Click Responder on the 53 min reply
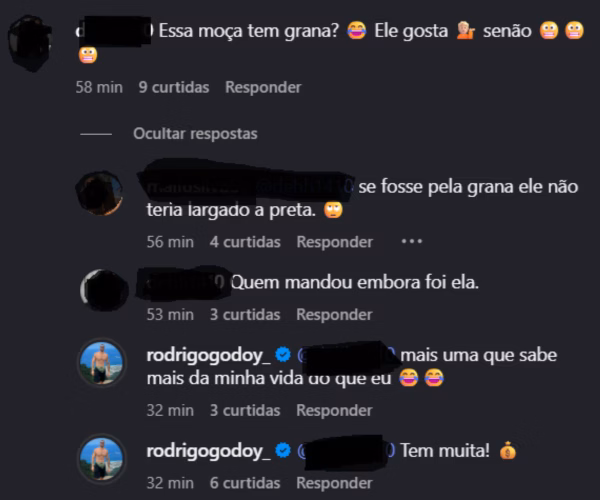Image resolution: width=600 pixels, height=500 pixels. coord(334,315)
